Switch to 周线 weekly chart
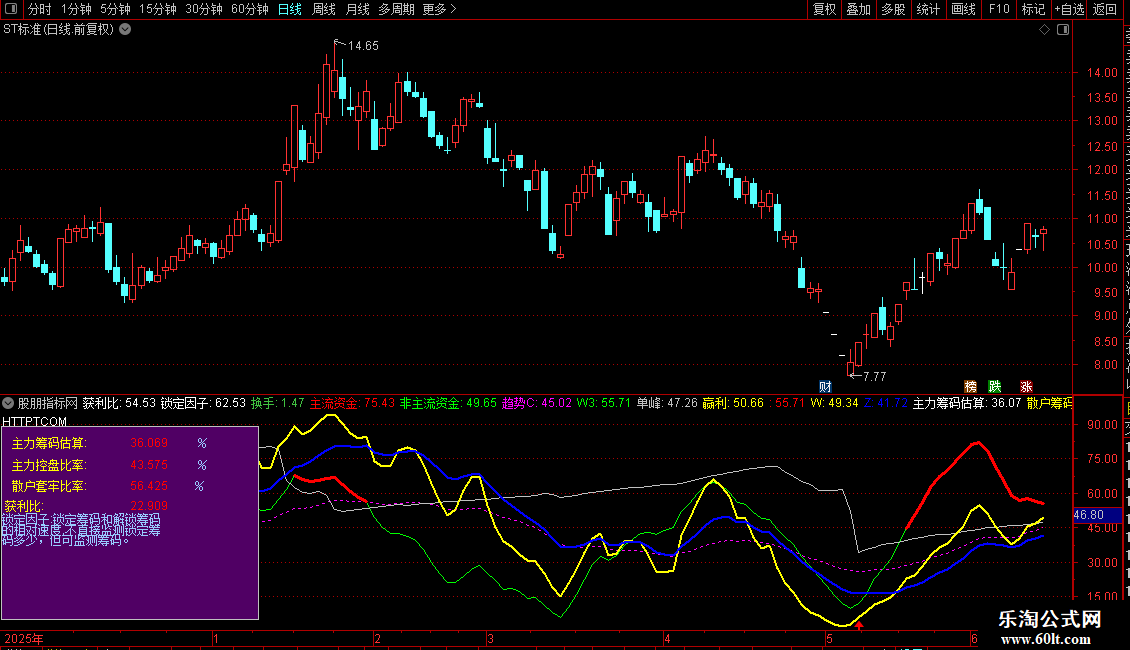Viewport: 1130px width, 650px height. tap(324, 9)
